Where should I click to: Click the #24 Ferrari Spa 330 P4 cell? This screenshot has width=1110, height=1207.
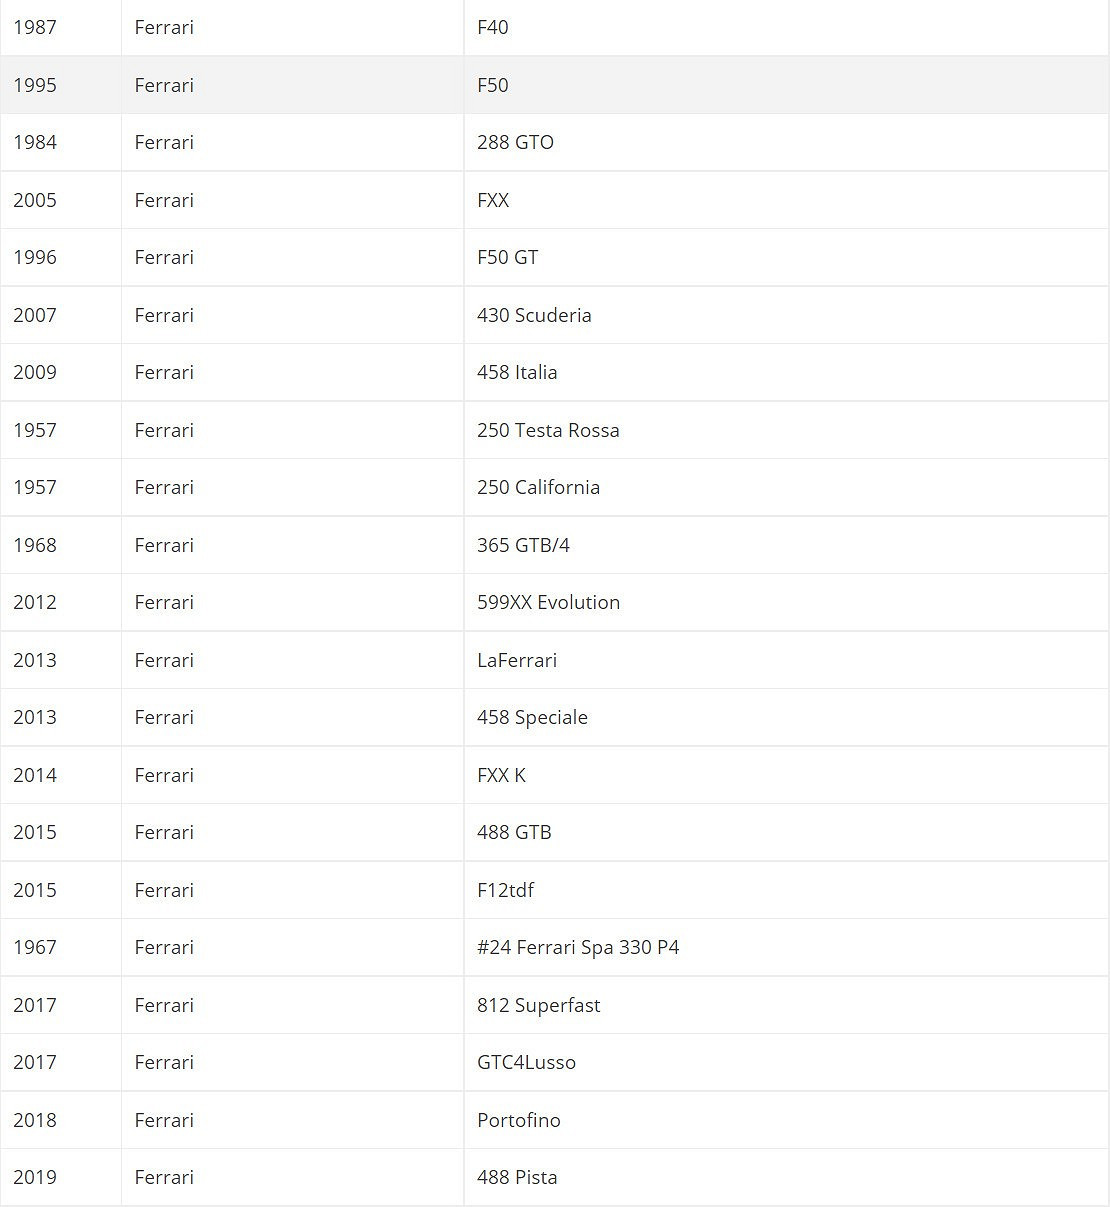tap(578, 947)
